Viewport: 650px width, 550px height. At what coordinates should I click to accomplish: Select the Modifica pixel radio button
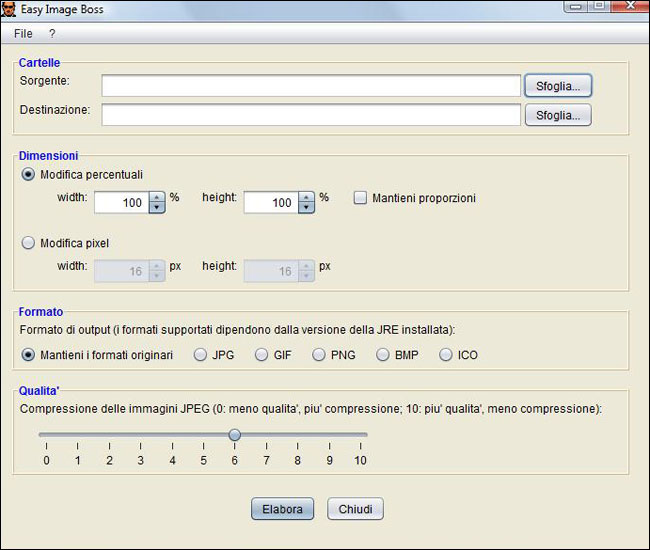click(x=28, y=243)
